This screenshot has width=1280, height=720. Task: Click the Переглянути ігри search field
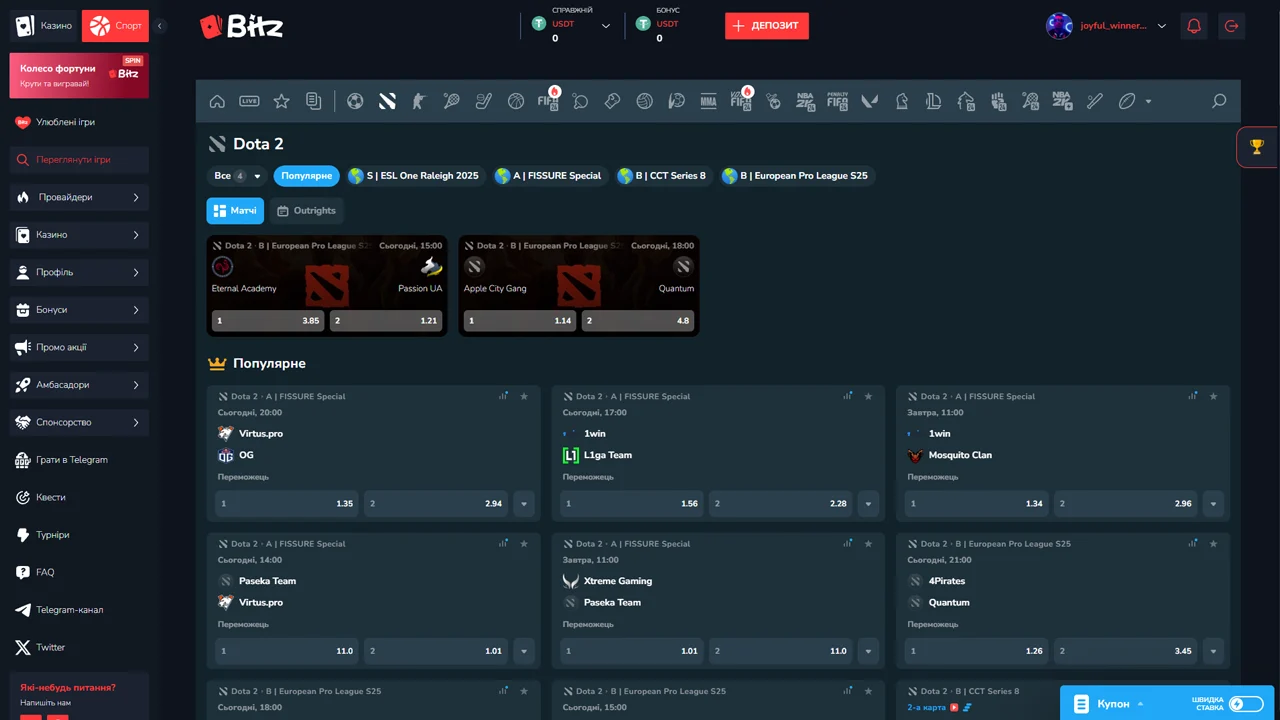point(79,160)
